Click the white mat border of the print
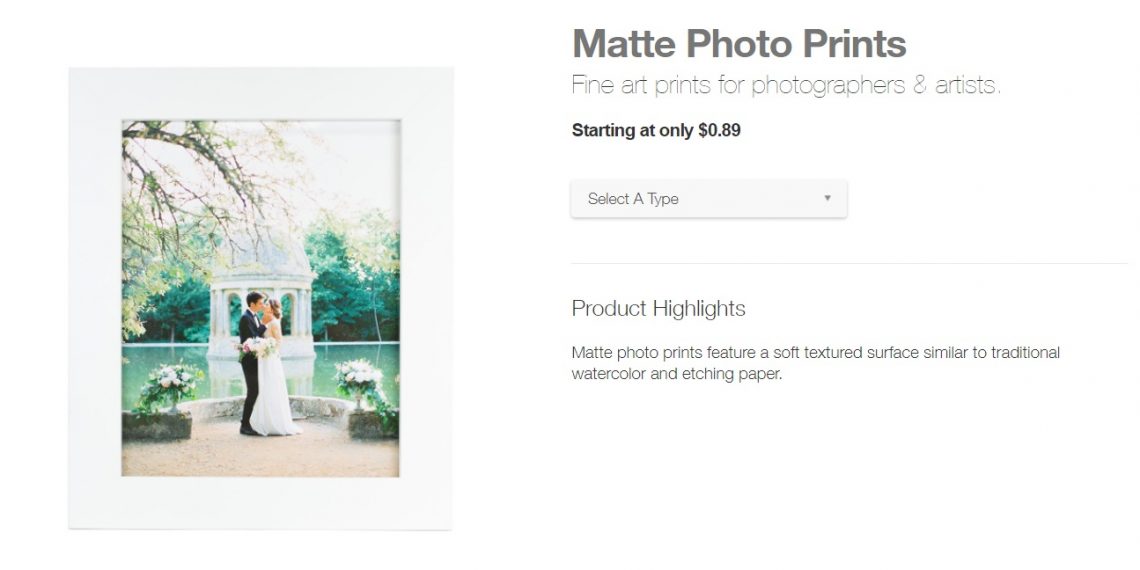 click(x=95, y=300)
